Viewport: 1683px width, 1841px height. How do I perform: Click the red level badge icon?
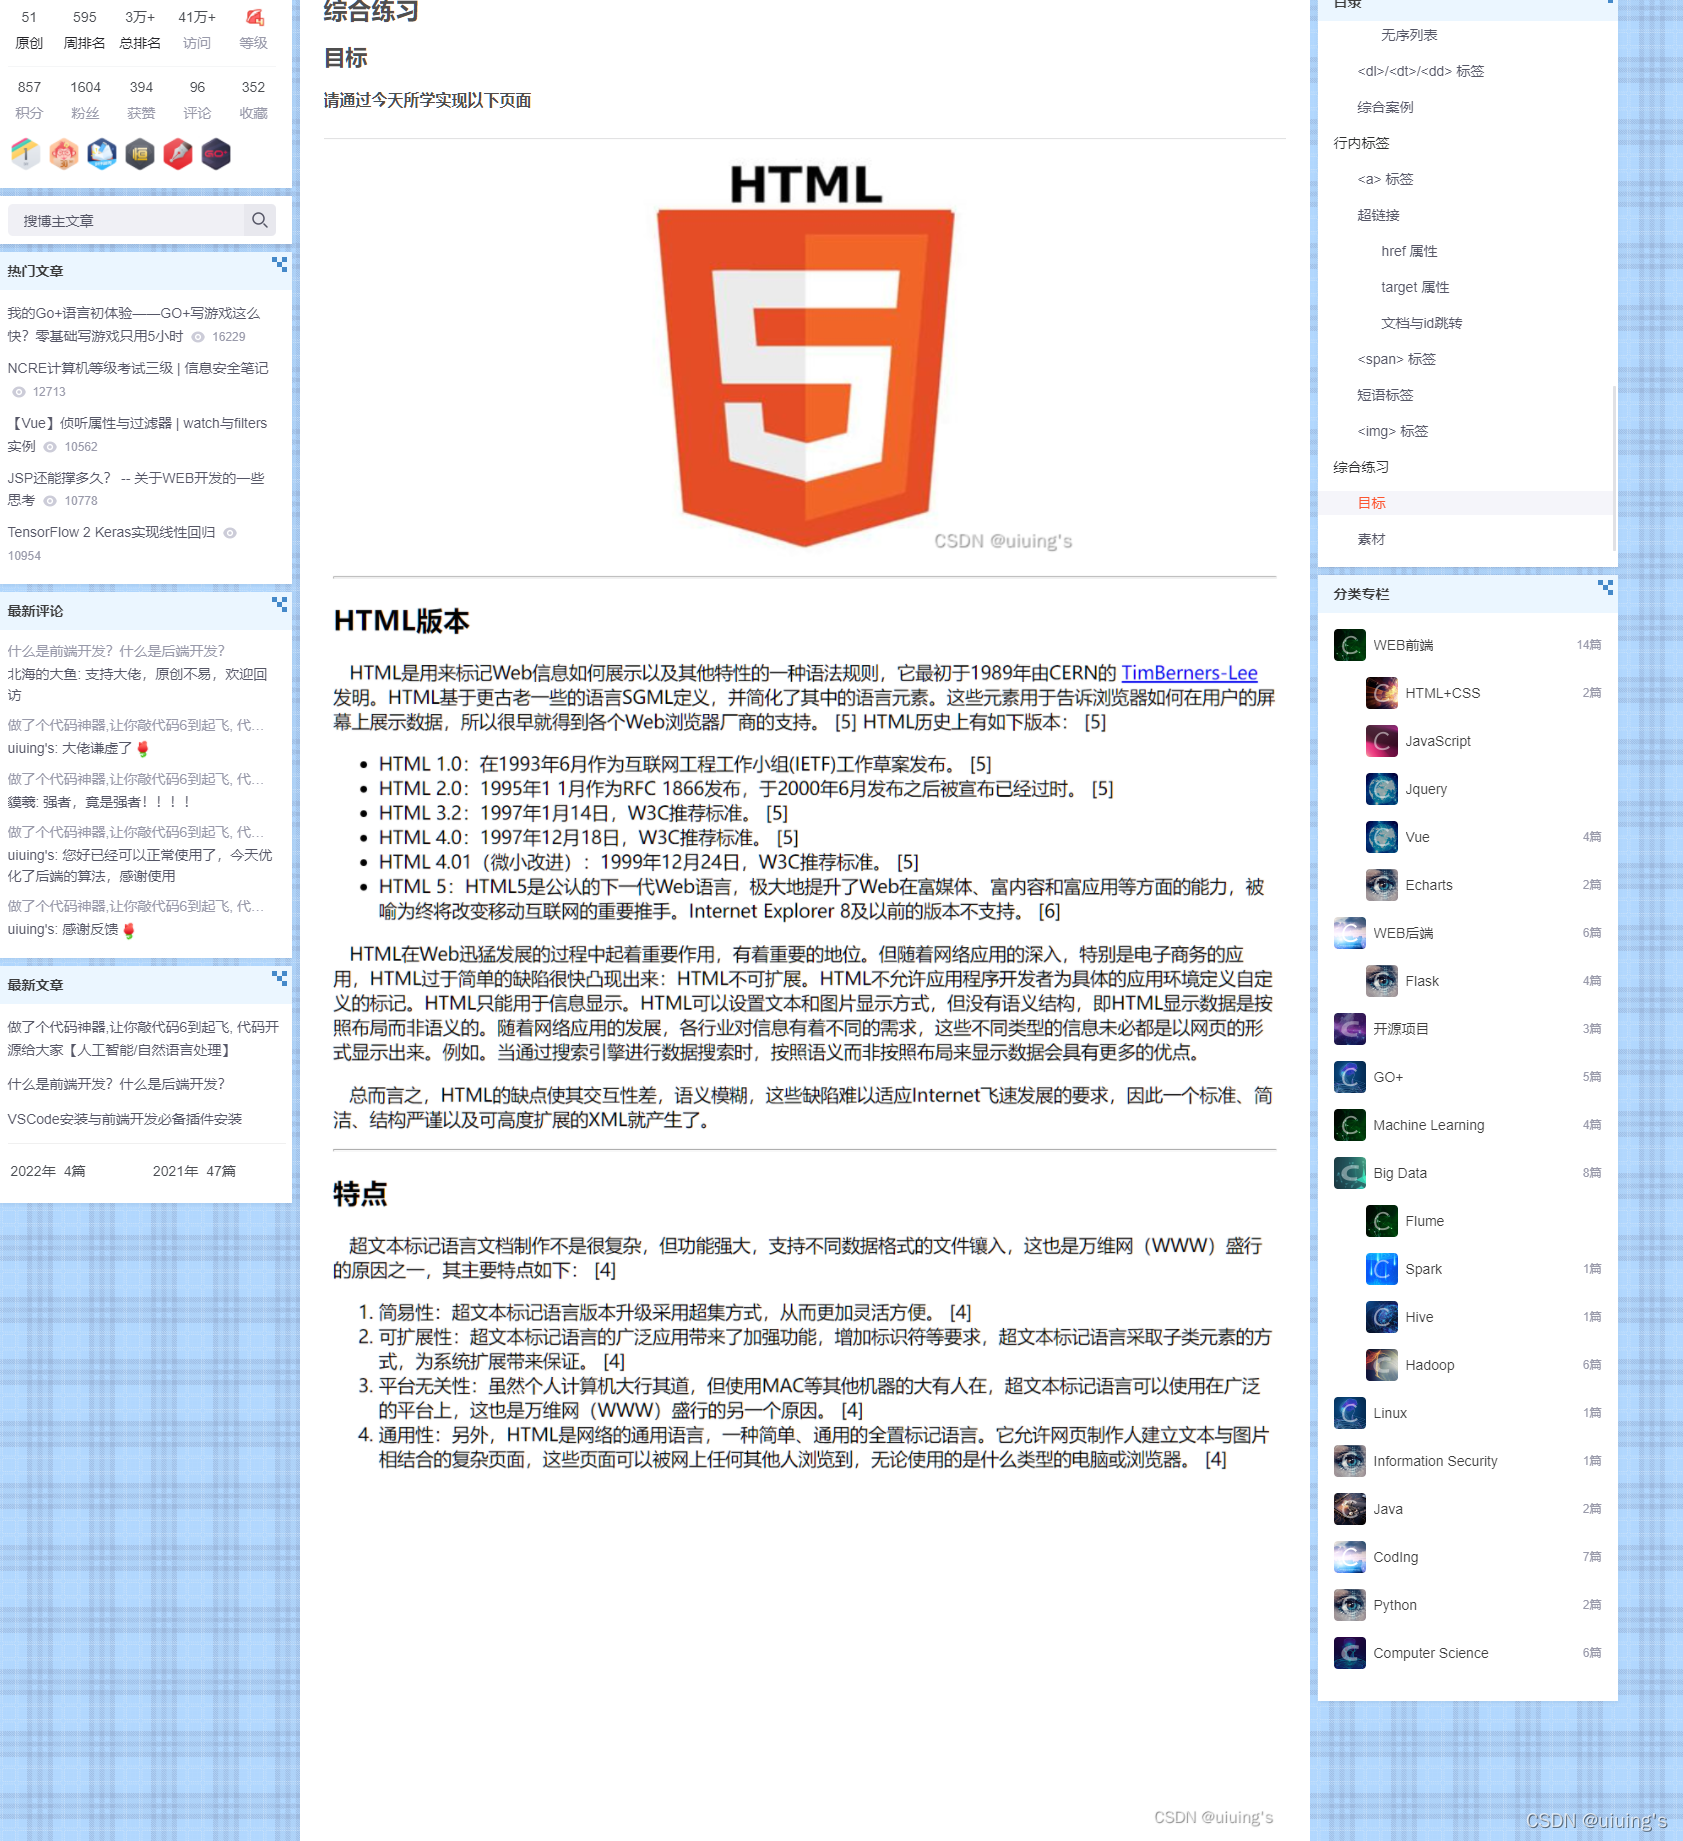click(254, 17)
